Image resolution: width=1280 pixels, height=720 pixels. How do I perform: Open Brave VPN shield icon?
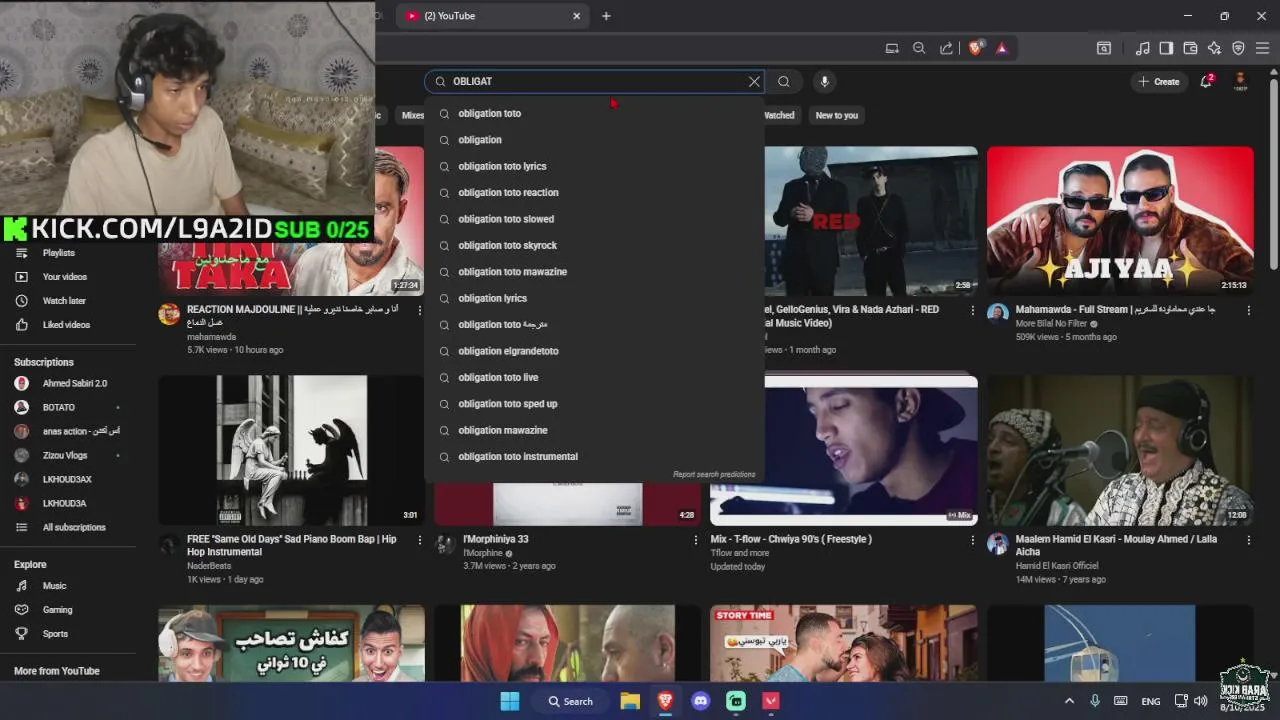point(1238,48)
